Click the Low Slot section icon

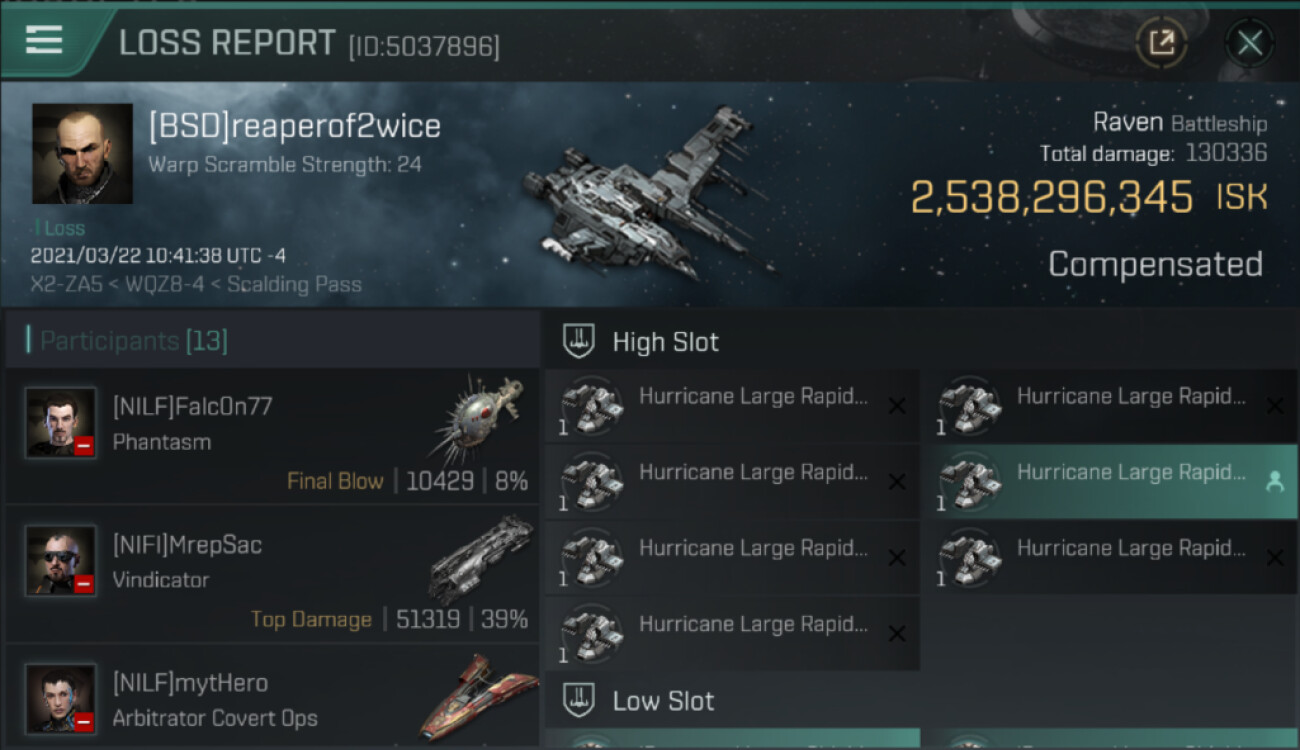[x=580, y=700]
